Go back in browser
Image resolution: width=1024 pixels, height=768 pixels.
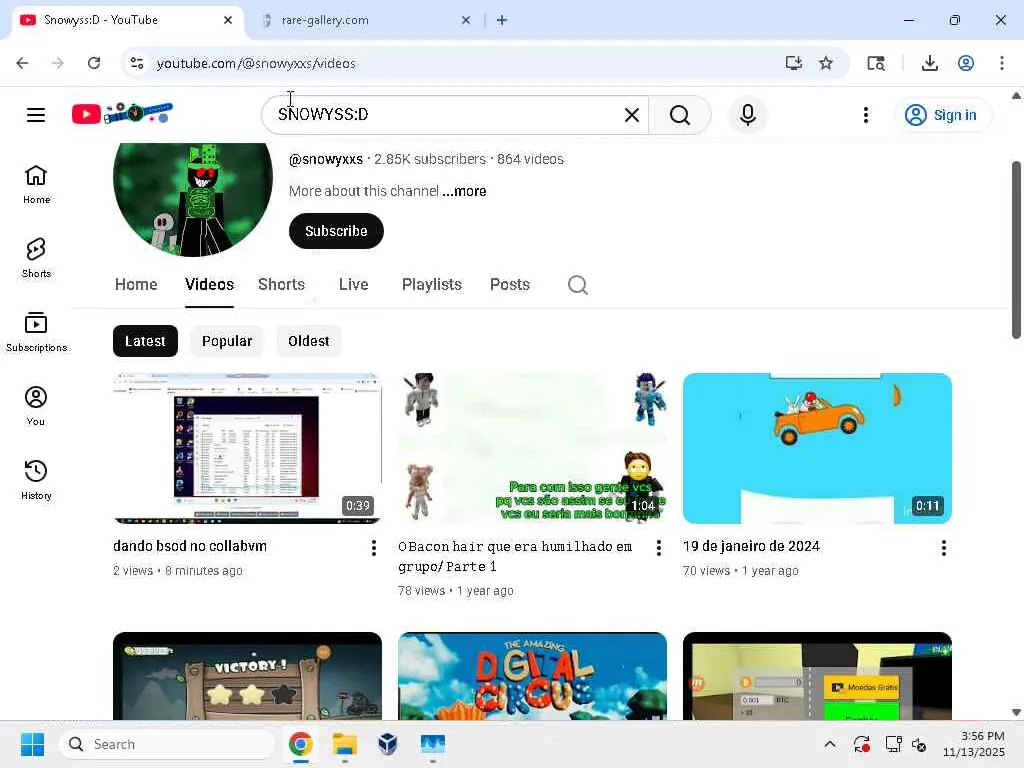22,63
